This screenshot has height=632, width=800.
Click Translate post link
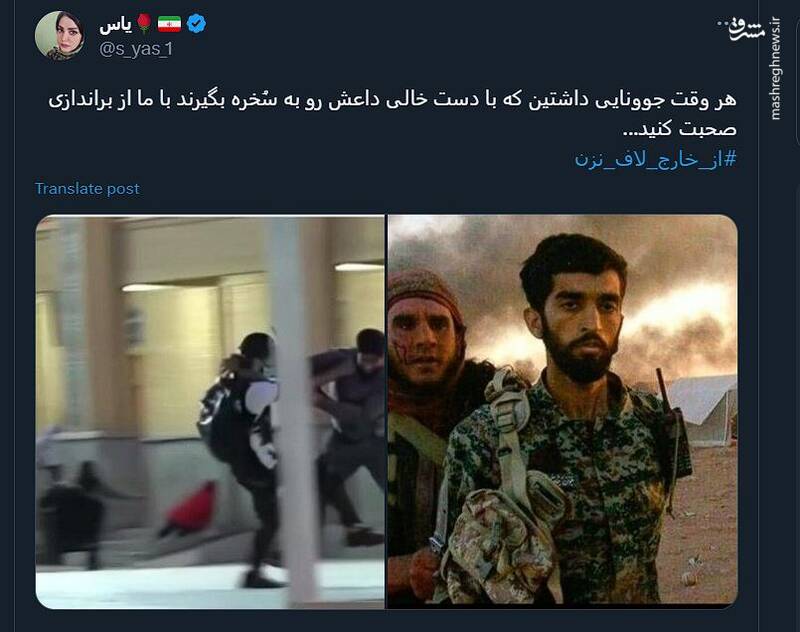pyautogui.click(x=87, y=189)
